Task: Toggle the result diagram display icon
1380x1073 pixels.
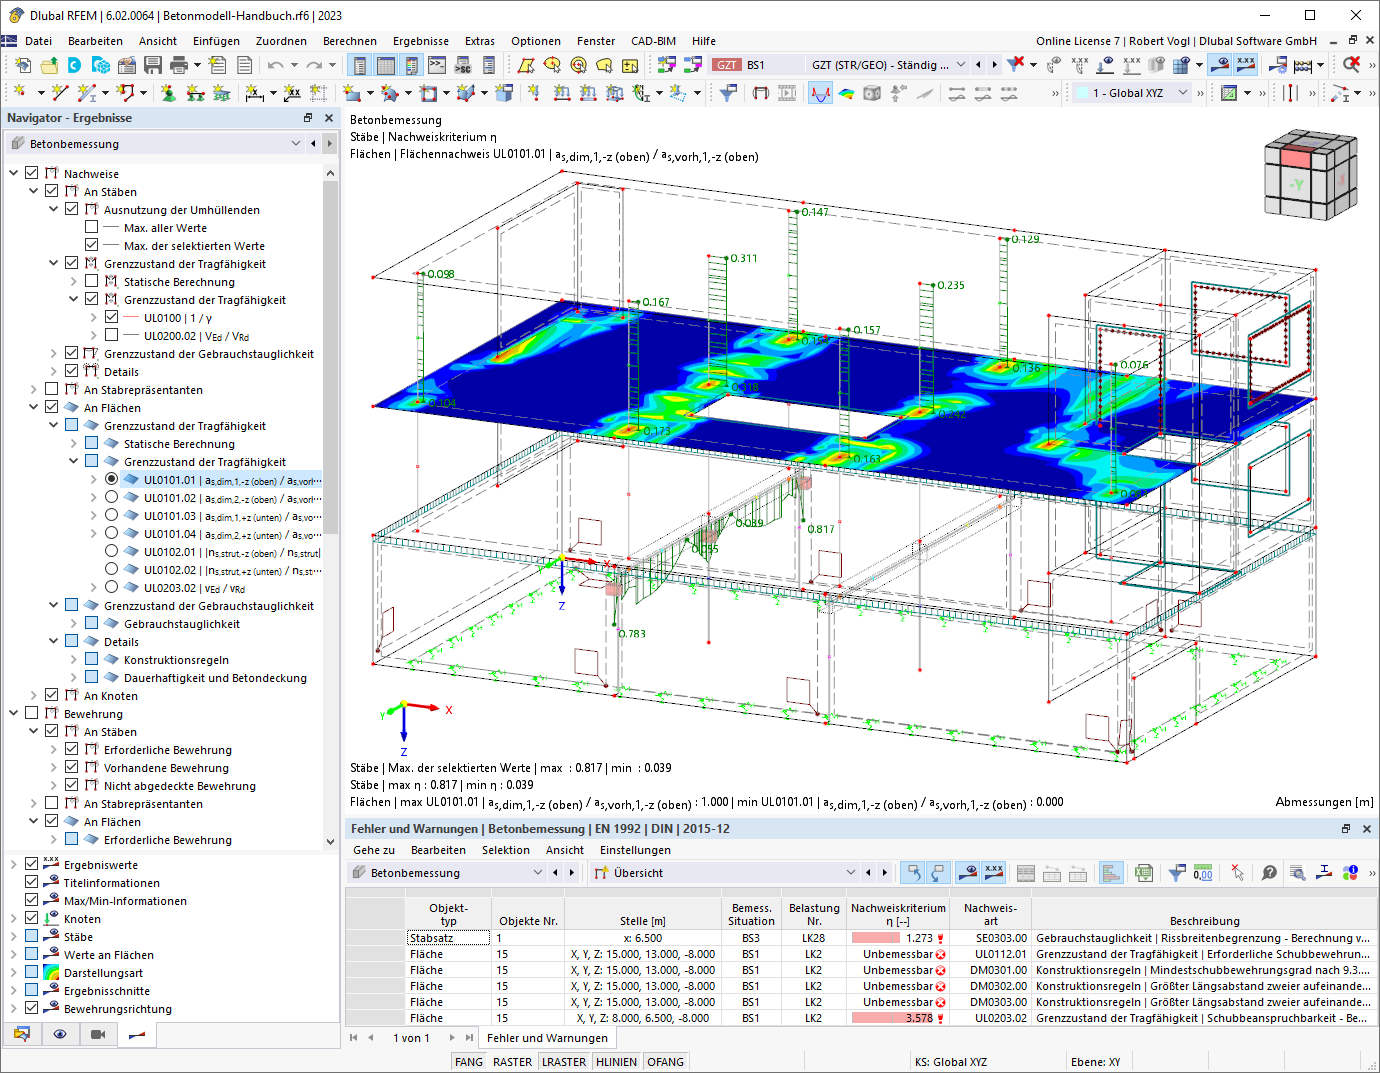Action: 820,93
